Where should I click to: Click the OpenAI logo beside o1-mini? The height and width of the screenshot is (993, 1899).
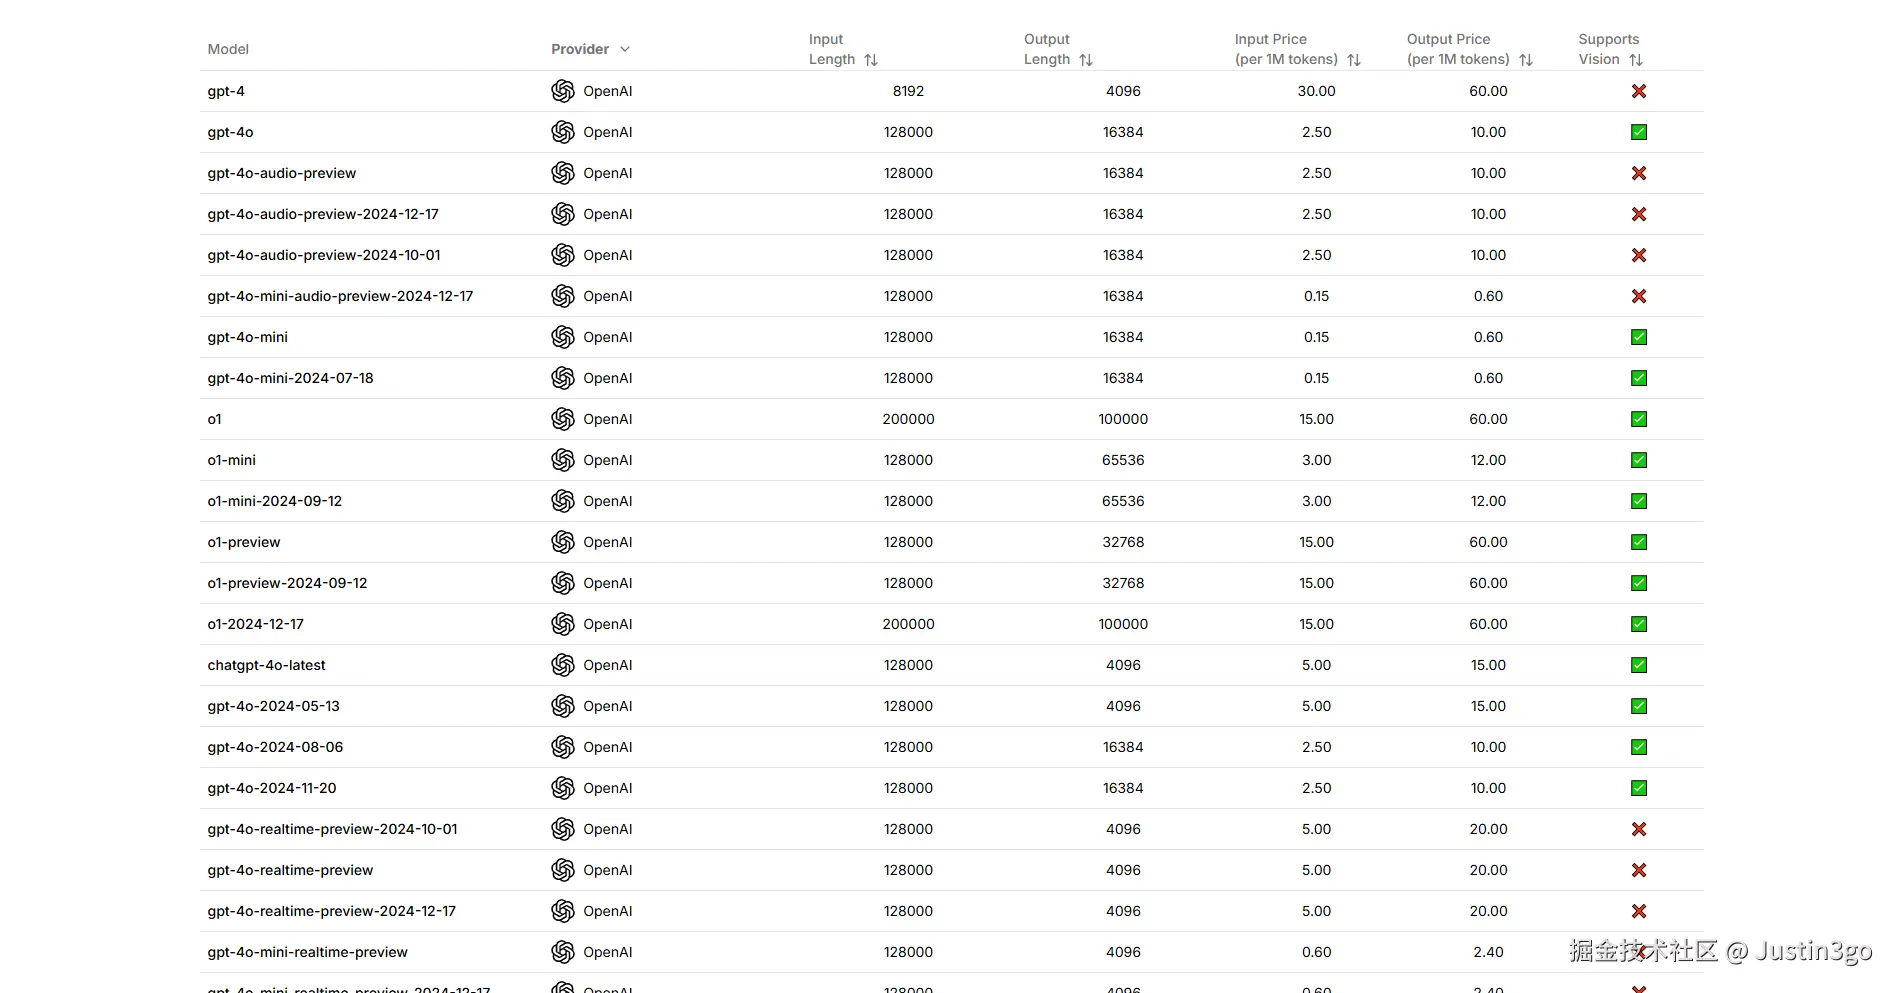tap(563, 460)
